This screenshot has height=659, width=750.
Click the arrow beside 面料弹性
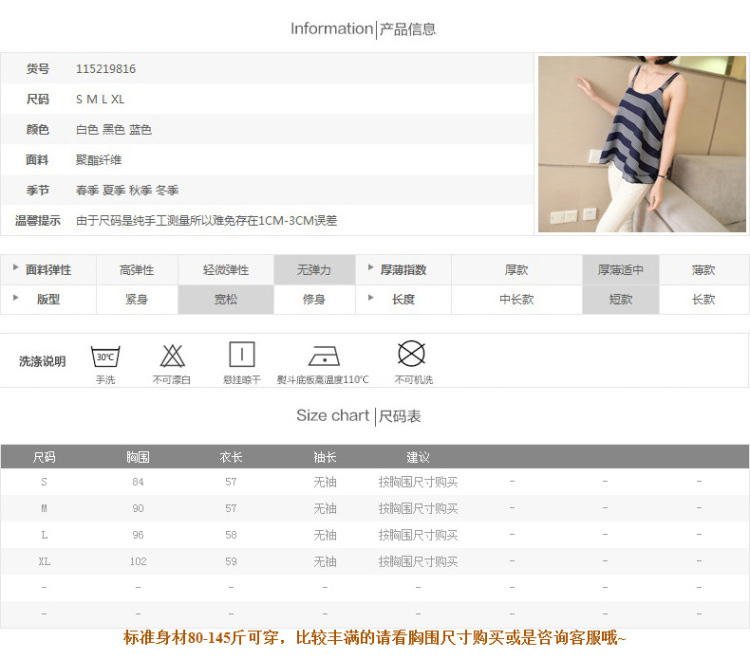click(x=15, y=269)
